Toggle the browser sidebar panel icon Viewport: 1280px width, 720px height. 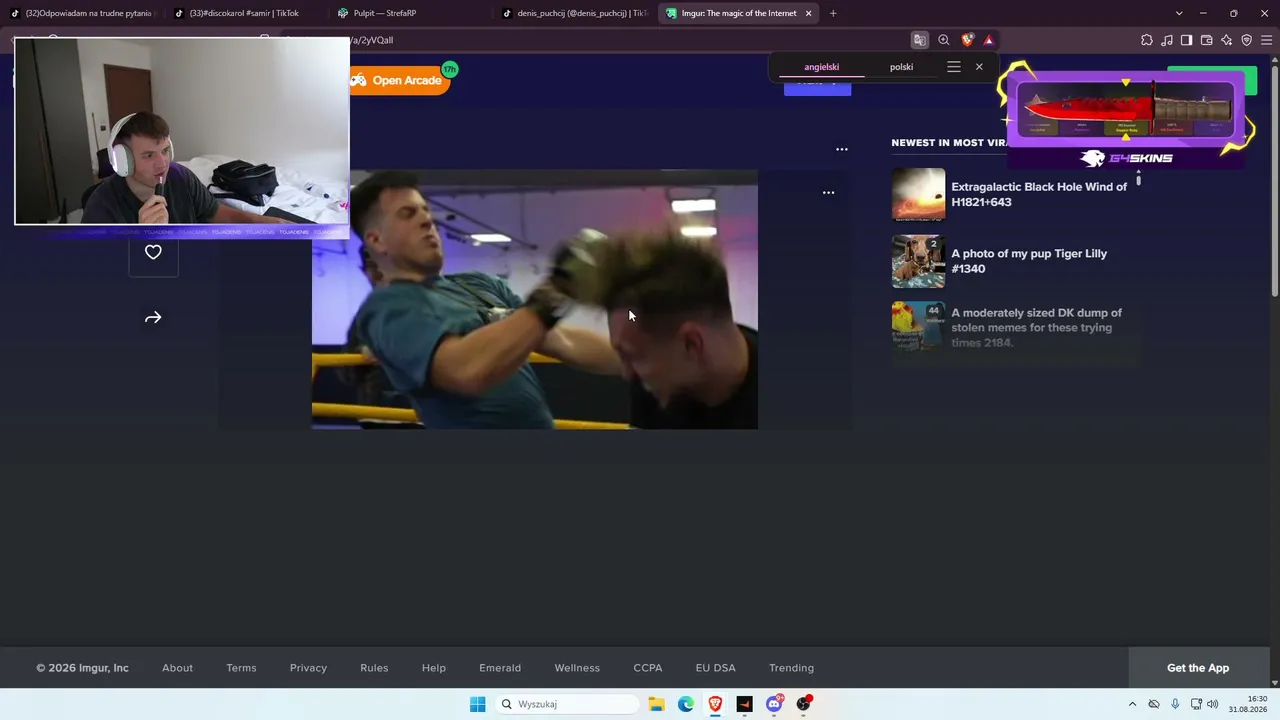point(1187,40)
